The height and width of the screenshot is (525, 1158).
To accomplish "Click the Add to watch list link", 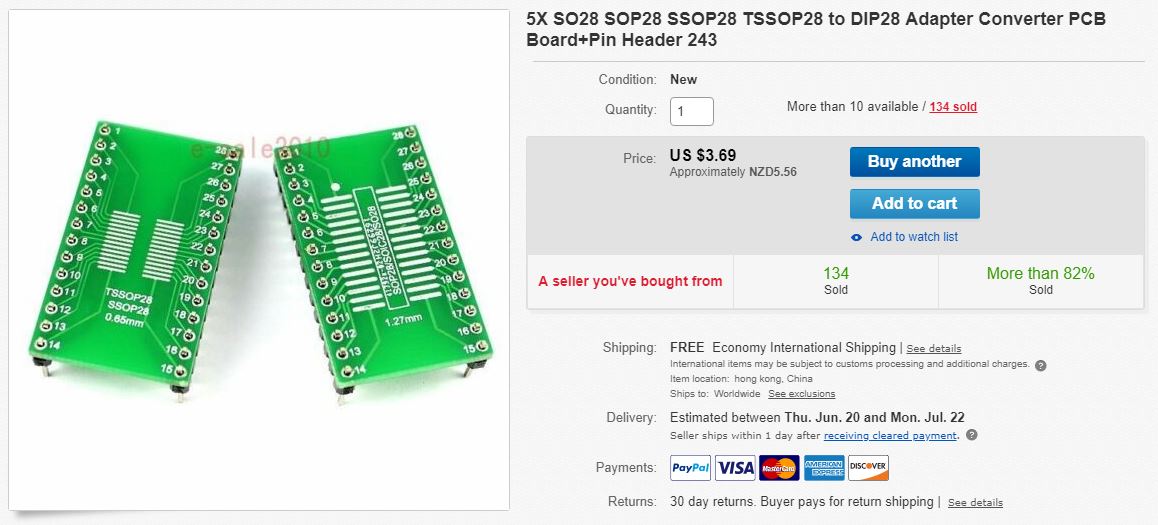I will 914,237.
